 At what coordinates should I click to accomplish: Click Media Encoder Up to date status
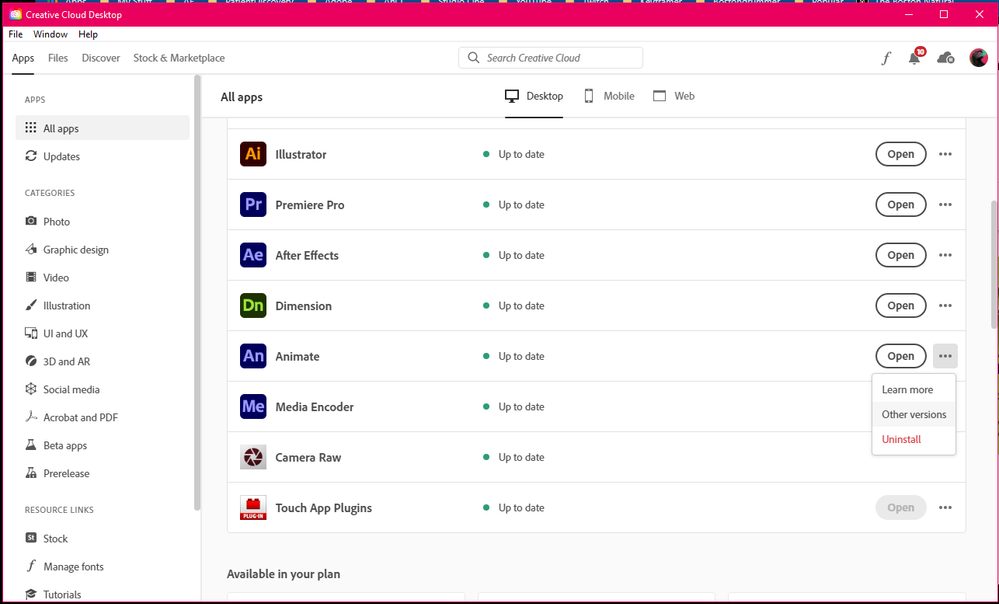(x=514, y=406)
